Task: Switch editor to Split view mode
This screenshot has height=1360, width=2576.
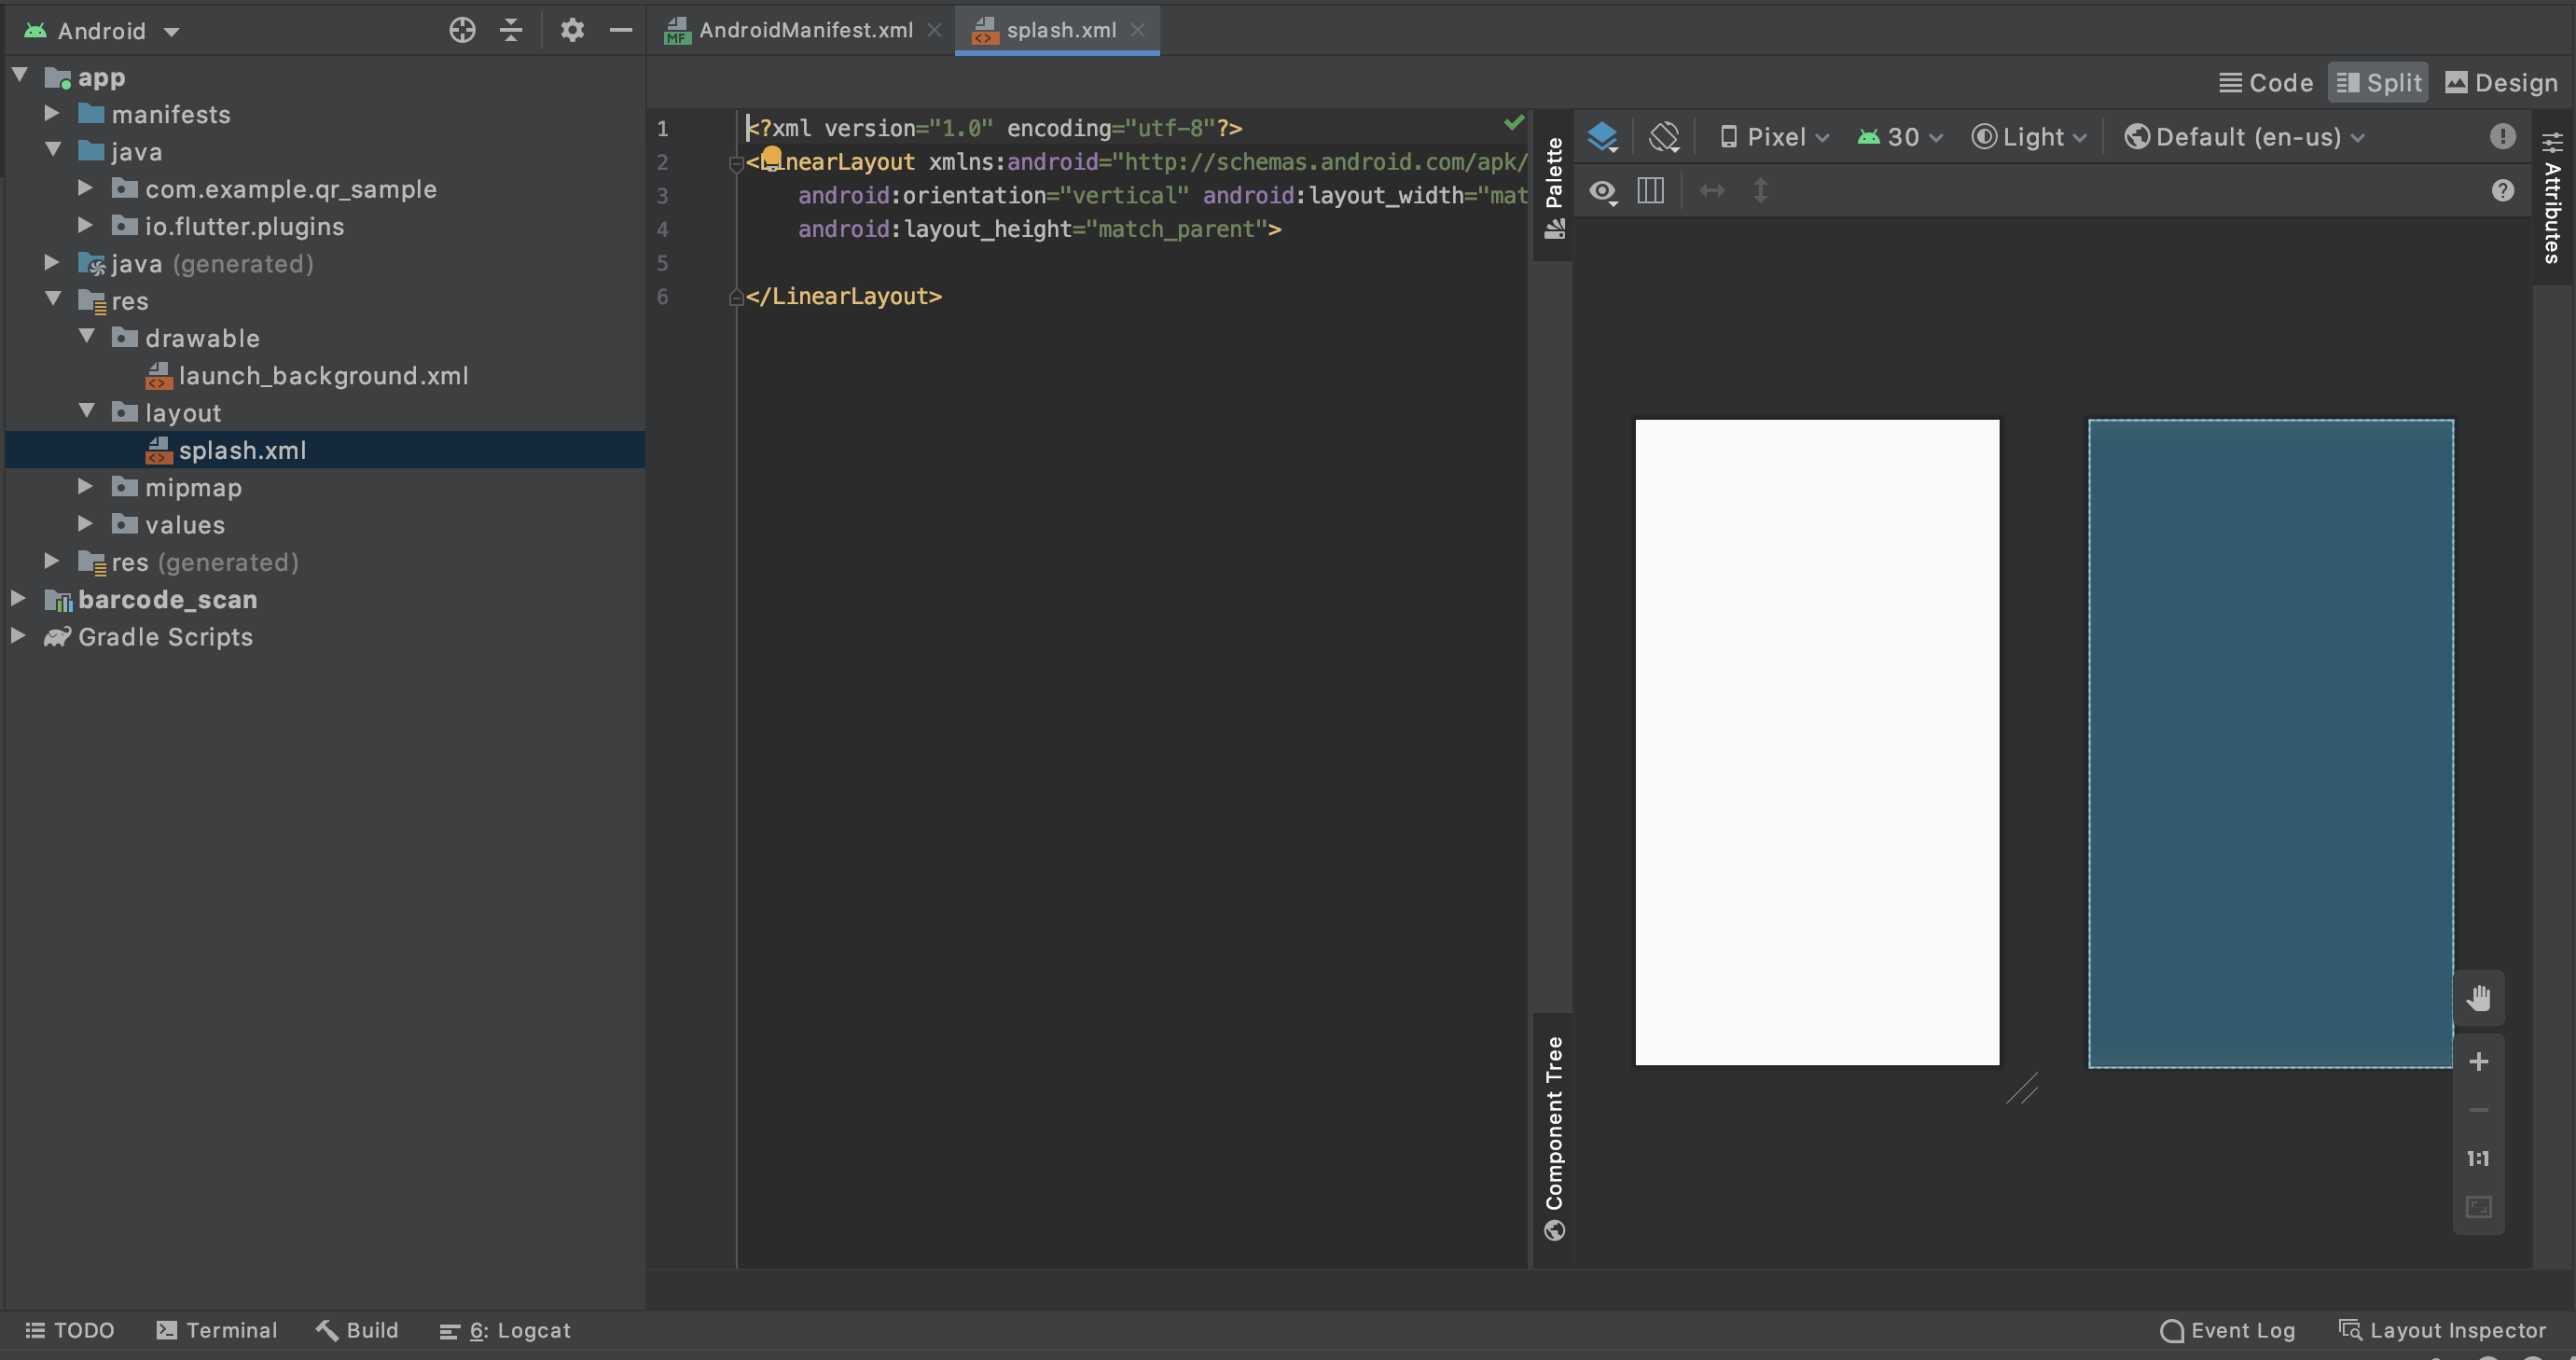Action: (2378, 83)
